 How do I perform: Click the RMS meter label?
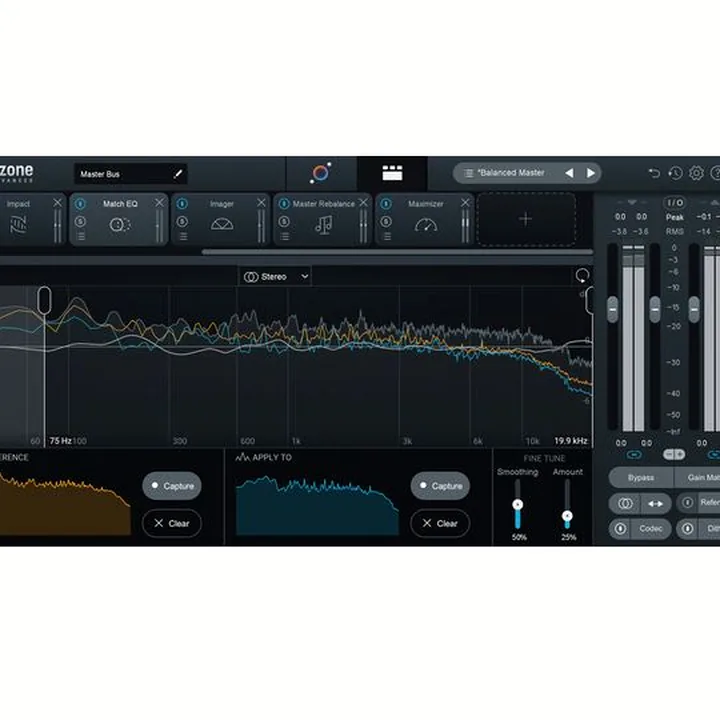pos(675,231)
